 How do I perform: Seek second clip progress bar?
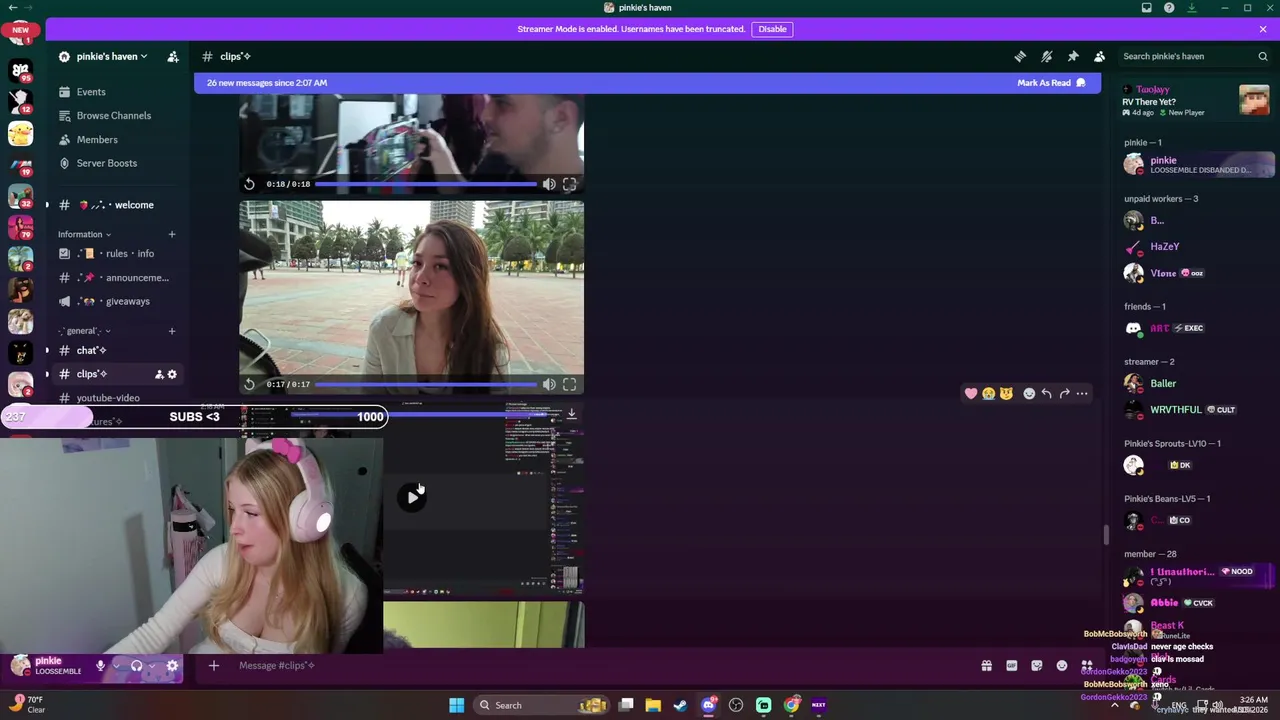click(x=426, y=384)
